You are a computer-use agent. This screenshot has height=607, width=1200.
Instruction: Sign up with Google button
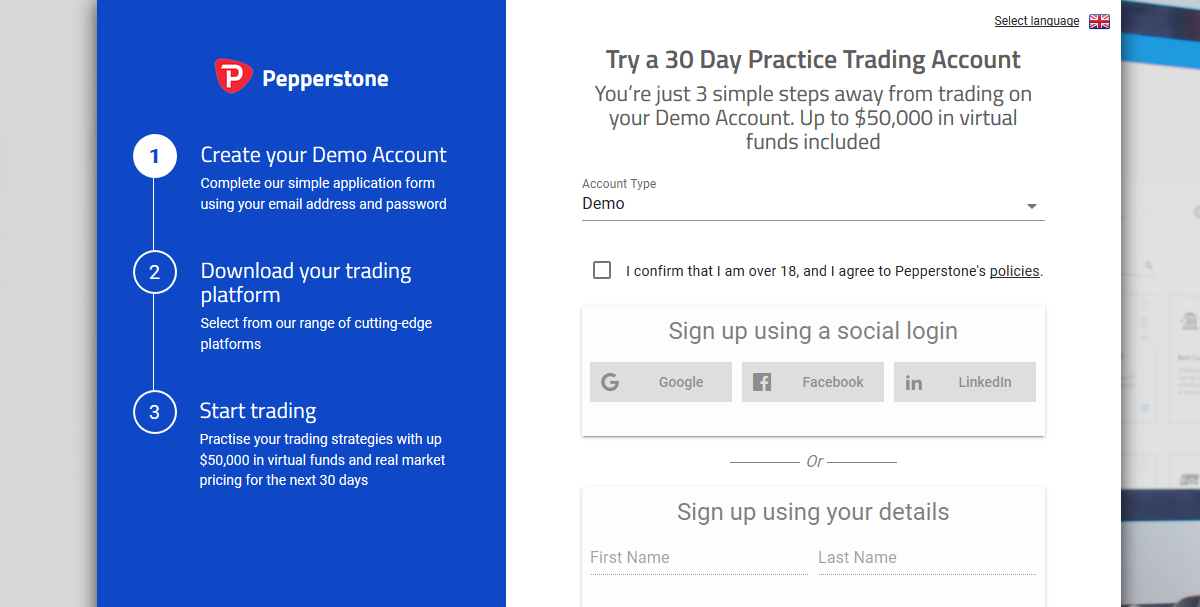661,382
